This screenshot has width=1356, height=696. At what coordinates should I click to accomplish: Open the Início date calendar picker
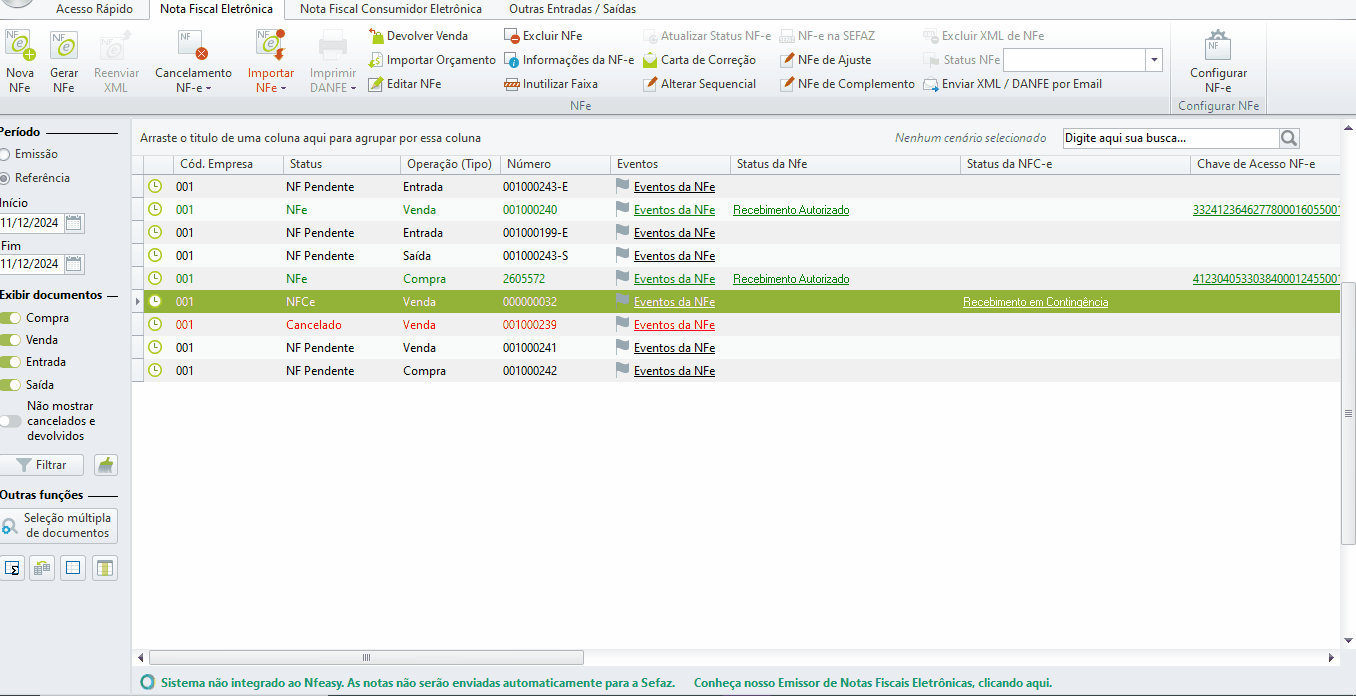tap(75, 223)
